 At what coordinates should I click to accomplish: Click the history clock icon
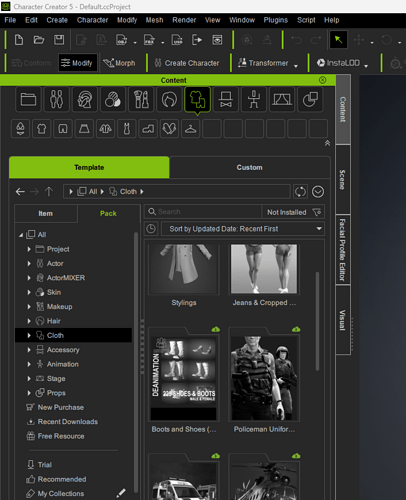click(x=151, y=229)
